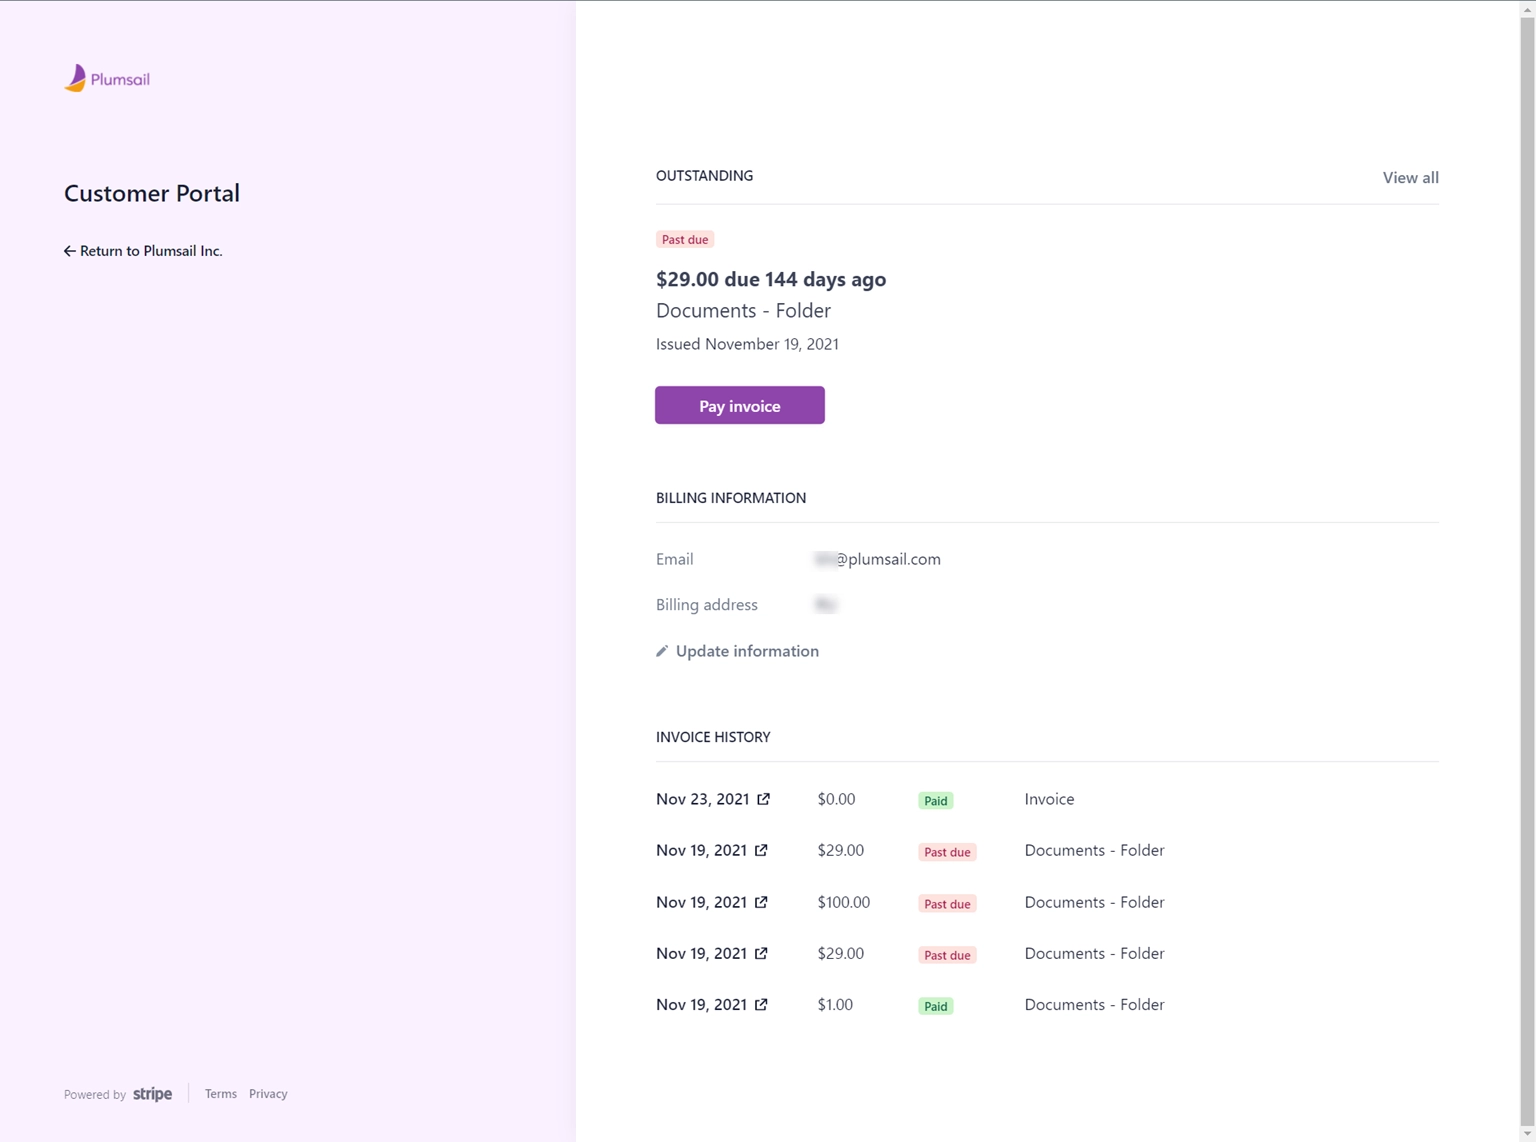Click the '$29.00 due 144 days ago' heading
Screen dimensions: 1536x1142
(771, 279)
